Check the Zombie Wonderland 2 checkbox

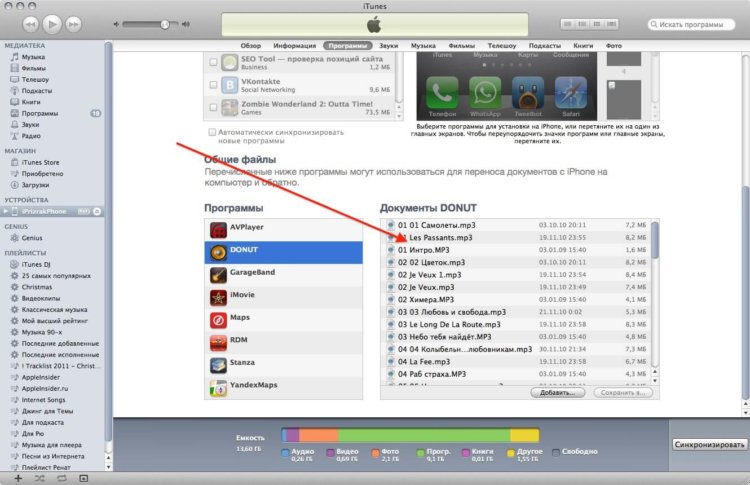213,107
